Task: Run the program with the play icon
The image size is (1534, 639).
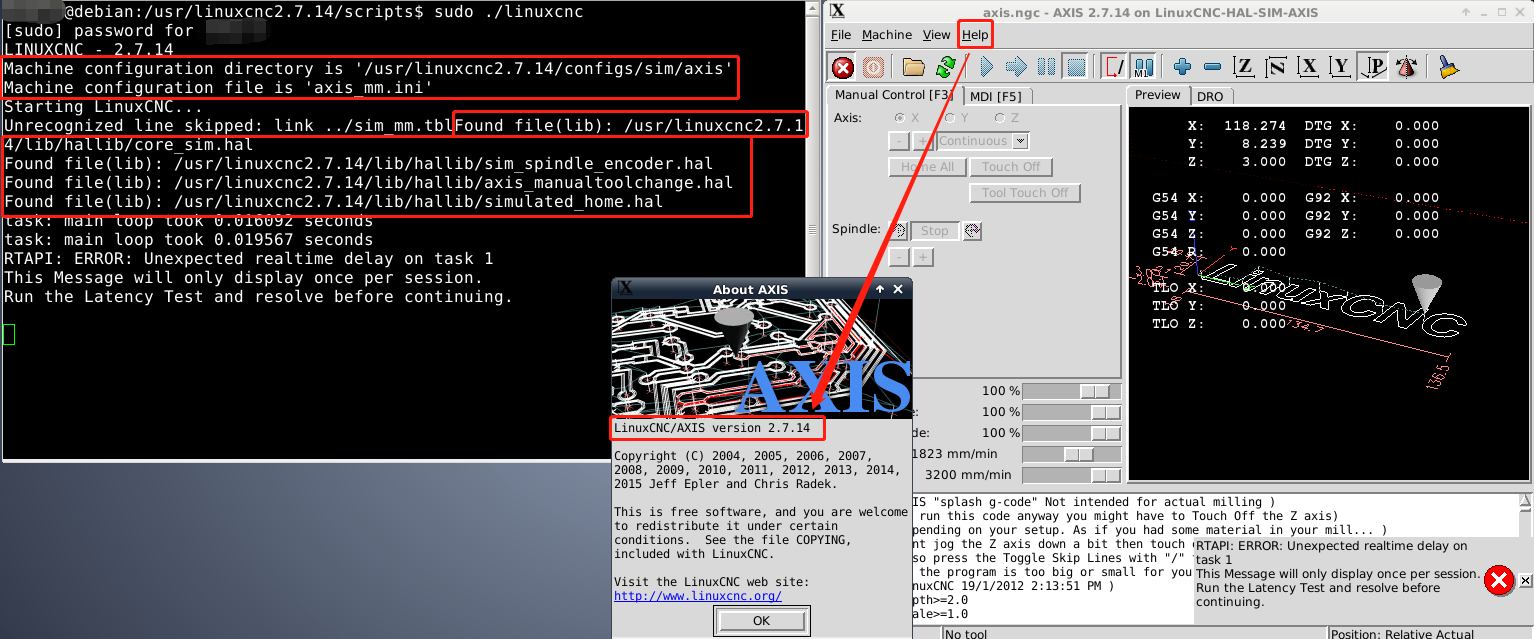Action: click(x=986, y=67)
